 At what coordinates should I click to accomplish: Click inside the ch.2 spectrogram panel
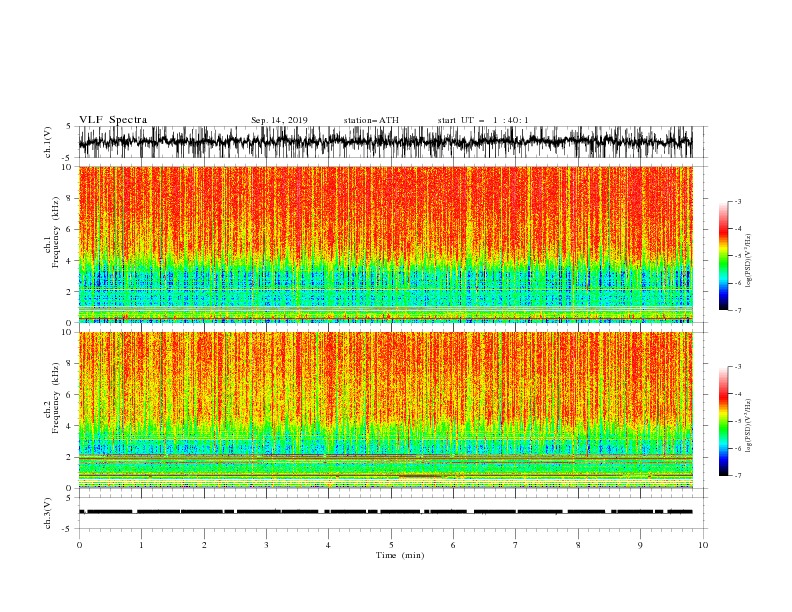385,410
